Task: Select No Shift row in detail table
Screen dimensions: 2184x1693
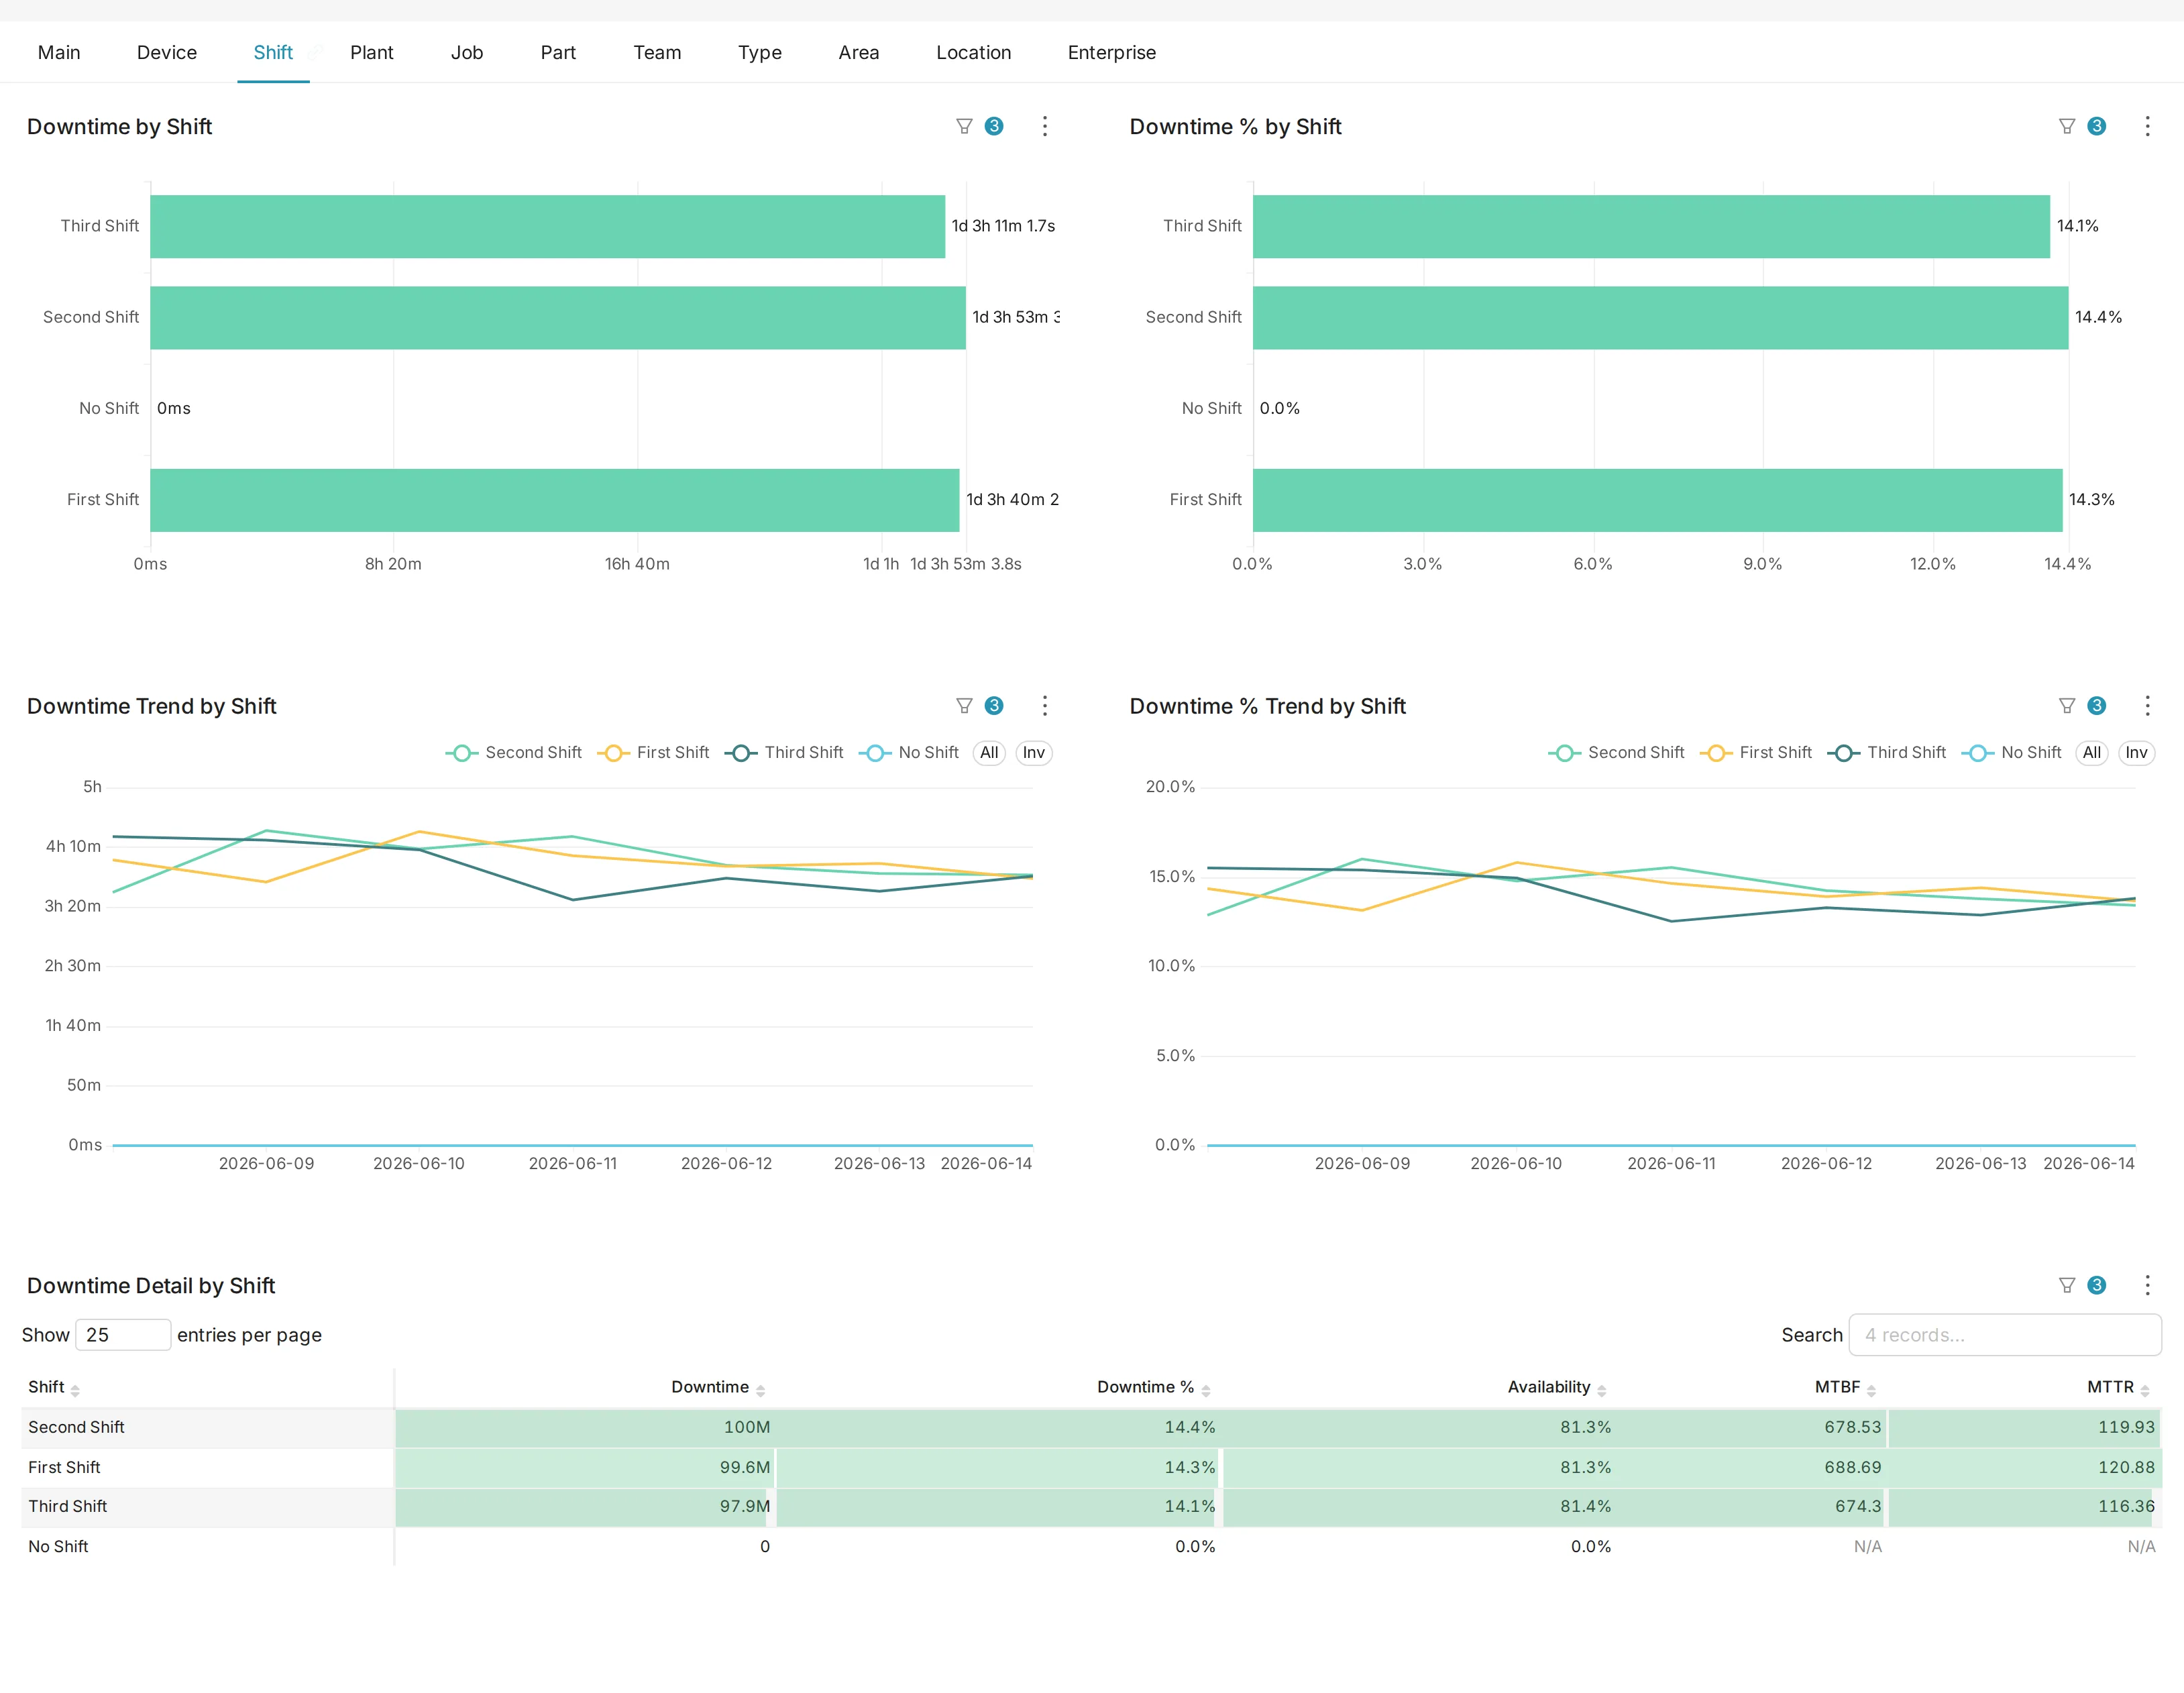Action: pyautogui.click(x=1091, y=1547)
